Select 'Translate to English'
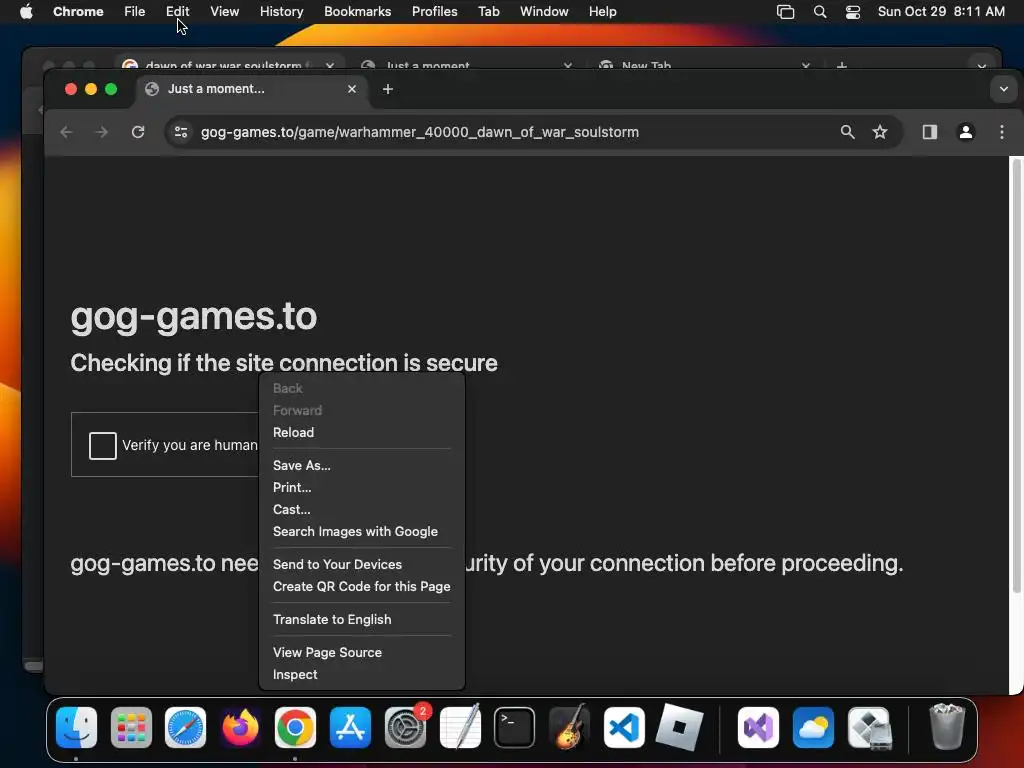Viewport: 1024px width, 768px height. pos(362,620)
